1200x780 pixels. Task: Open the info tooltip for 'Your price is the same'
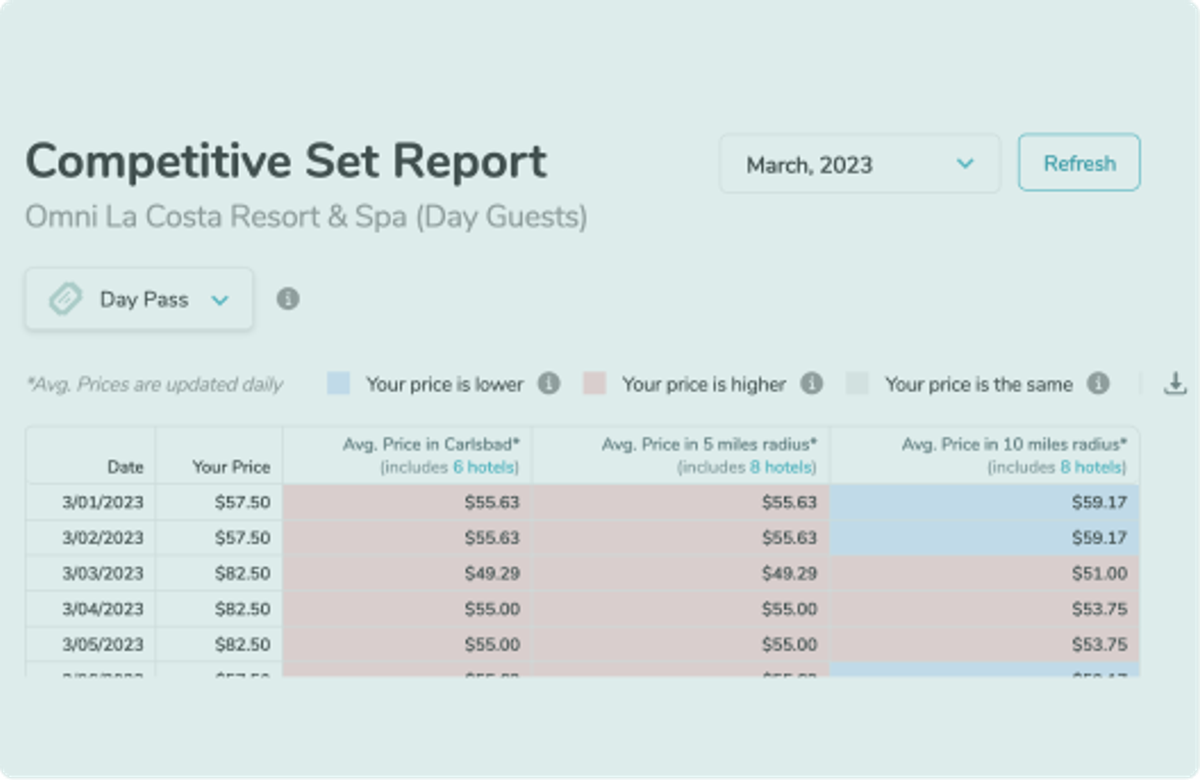(1098, 383)
